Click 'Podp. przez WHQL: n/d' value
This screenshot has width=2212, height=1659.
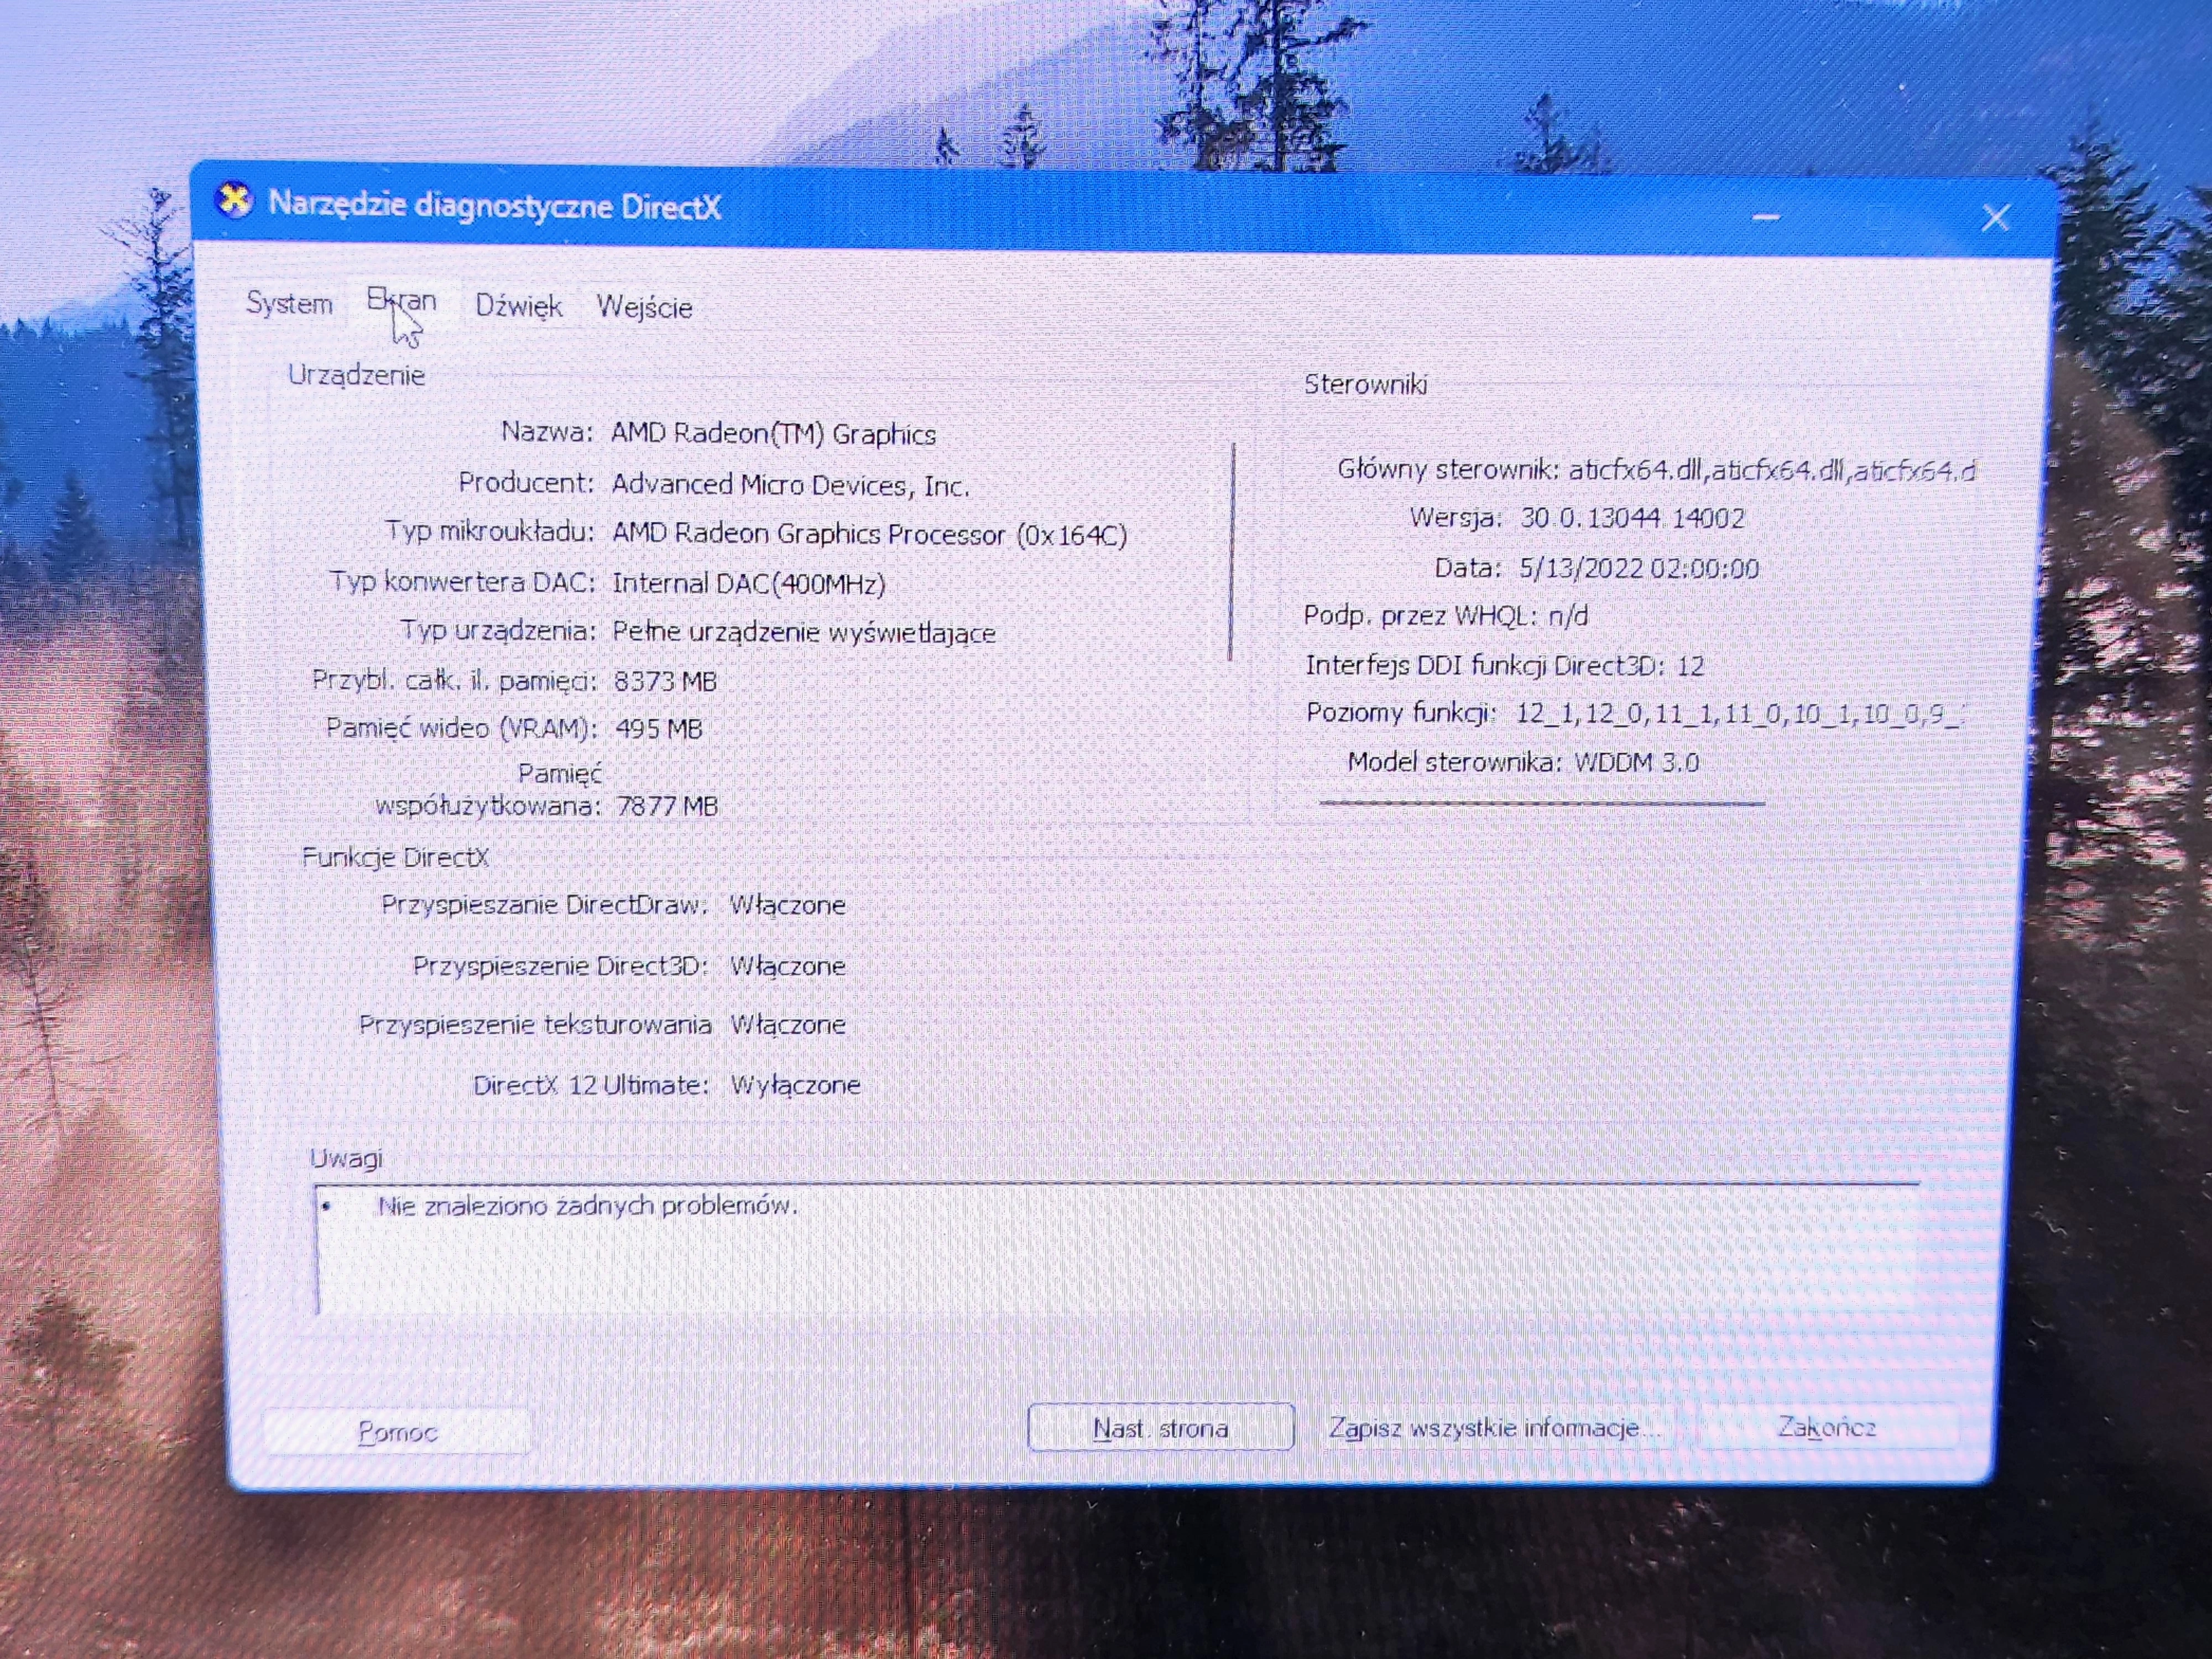1445,616
